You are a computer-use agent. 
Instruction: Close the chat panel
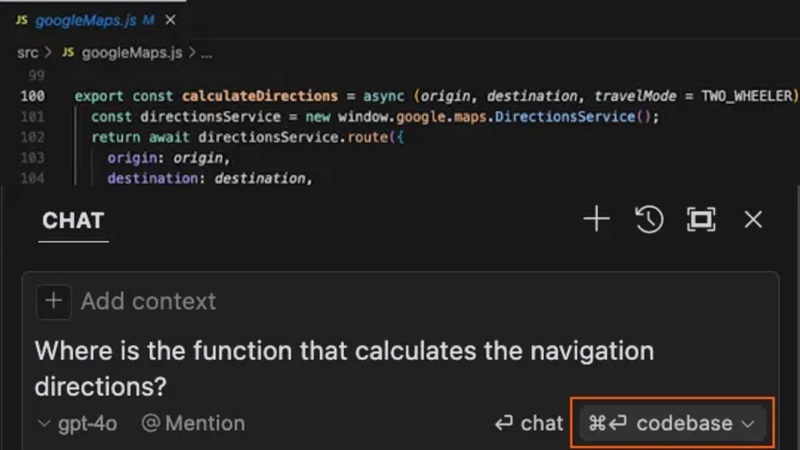point(753,220)
